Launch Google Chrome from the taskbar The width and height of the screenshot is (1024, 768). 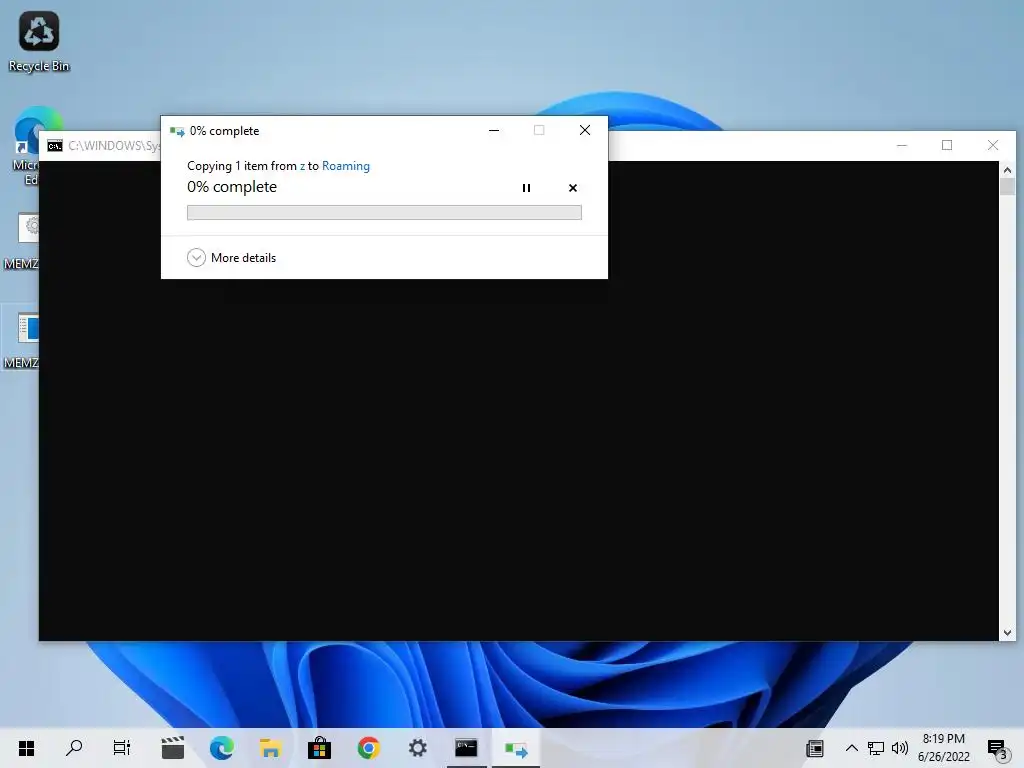368,748
